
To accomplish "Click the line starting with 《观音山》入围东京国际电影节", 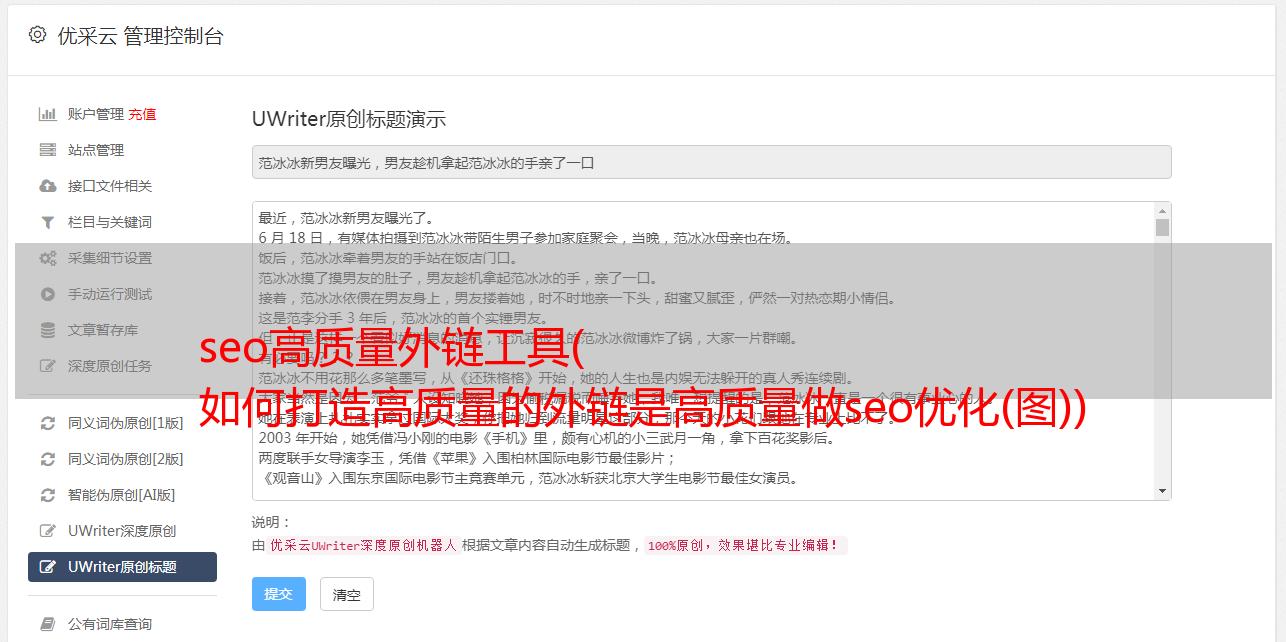I will [528, 478].
